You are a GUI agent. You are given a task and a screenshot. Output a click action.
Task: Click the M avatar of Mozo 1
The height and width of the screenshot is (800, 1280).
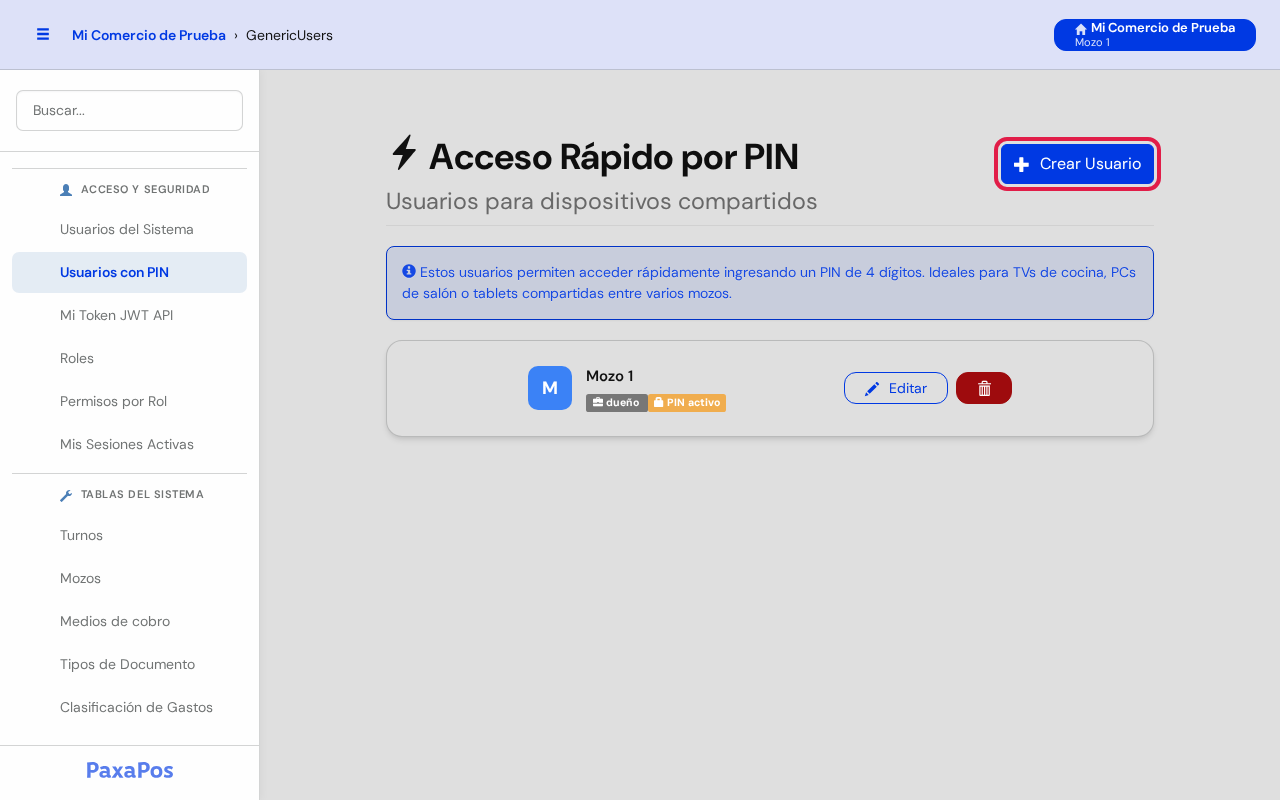550,388
